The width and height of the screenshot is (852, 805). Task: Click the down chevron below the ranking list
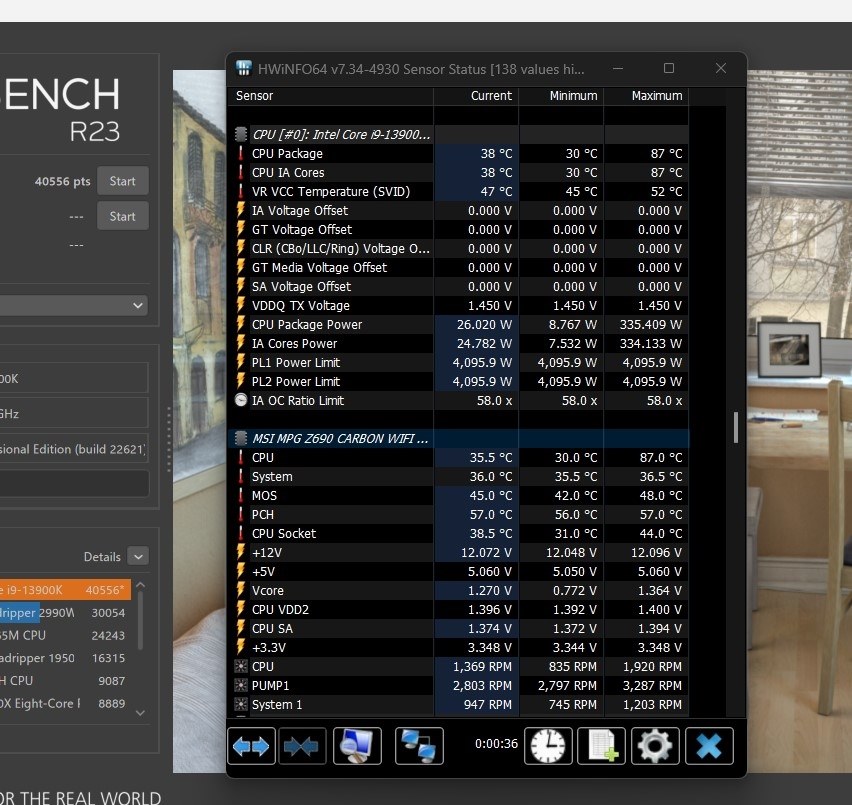pos(139,712)
